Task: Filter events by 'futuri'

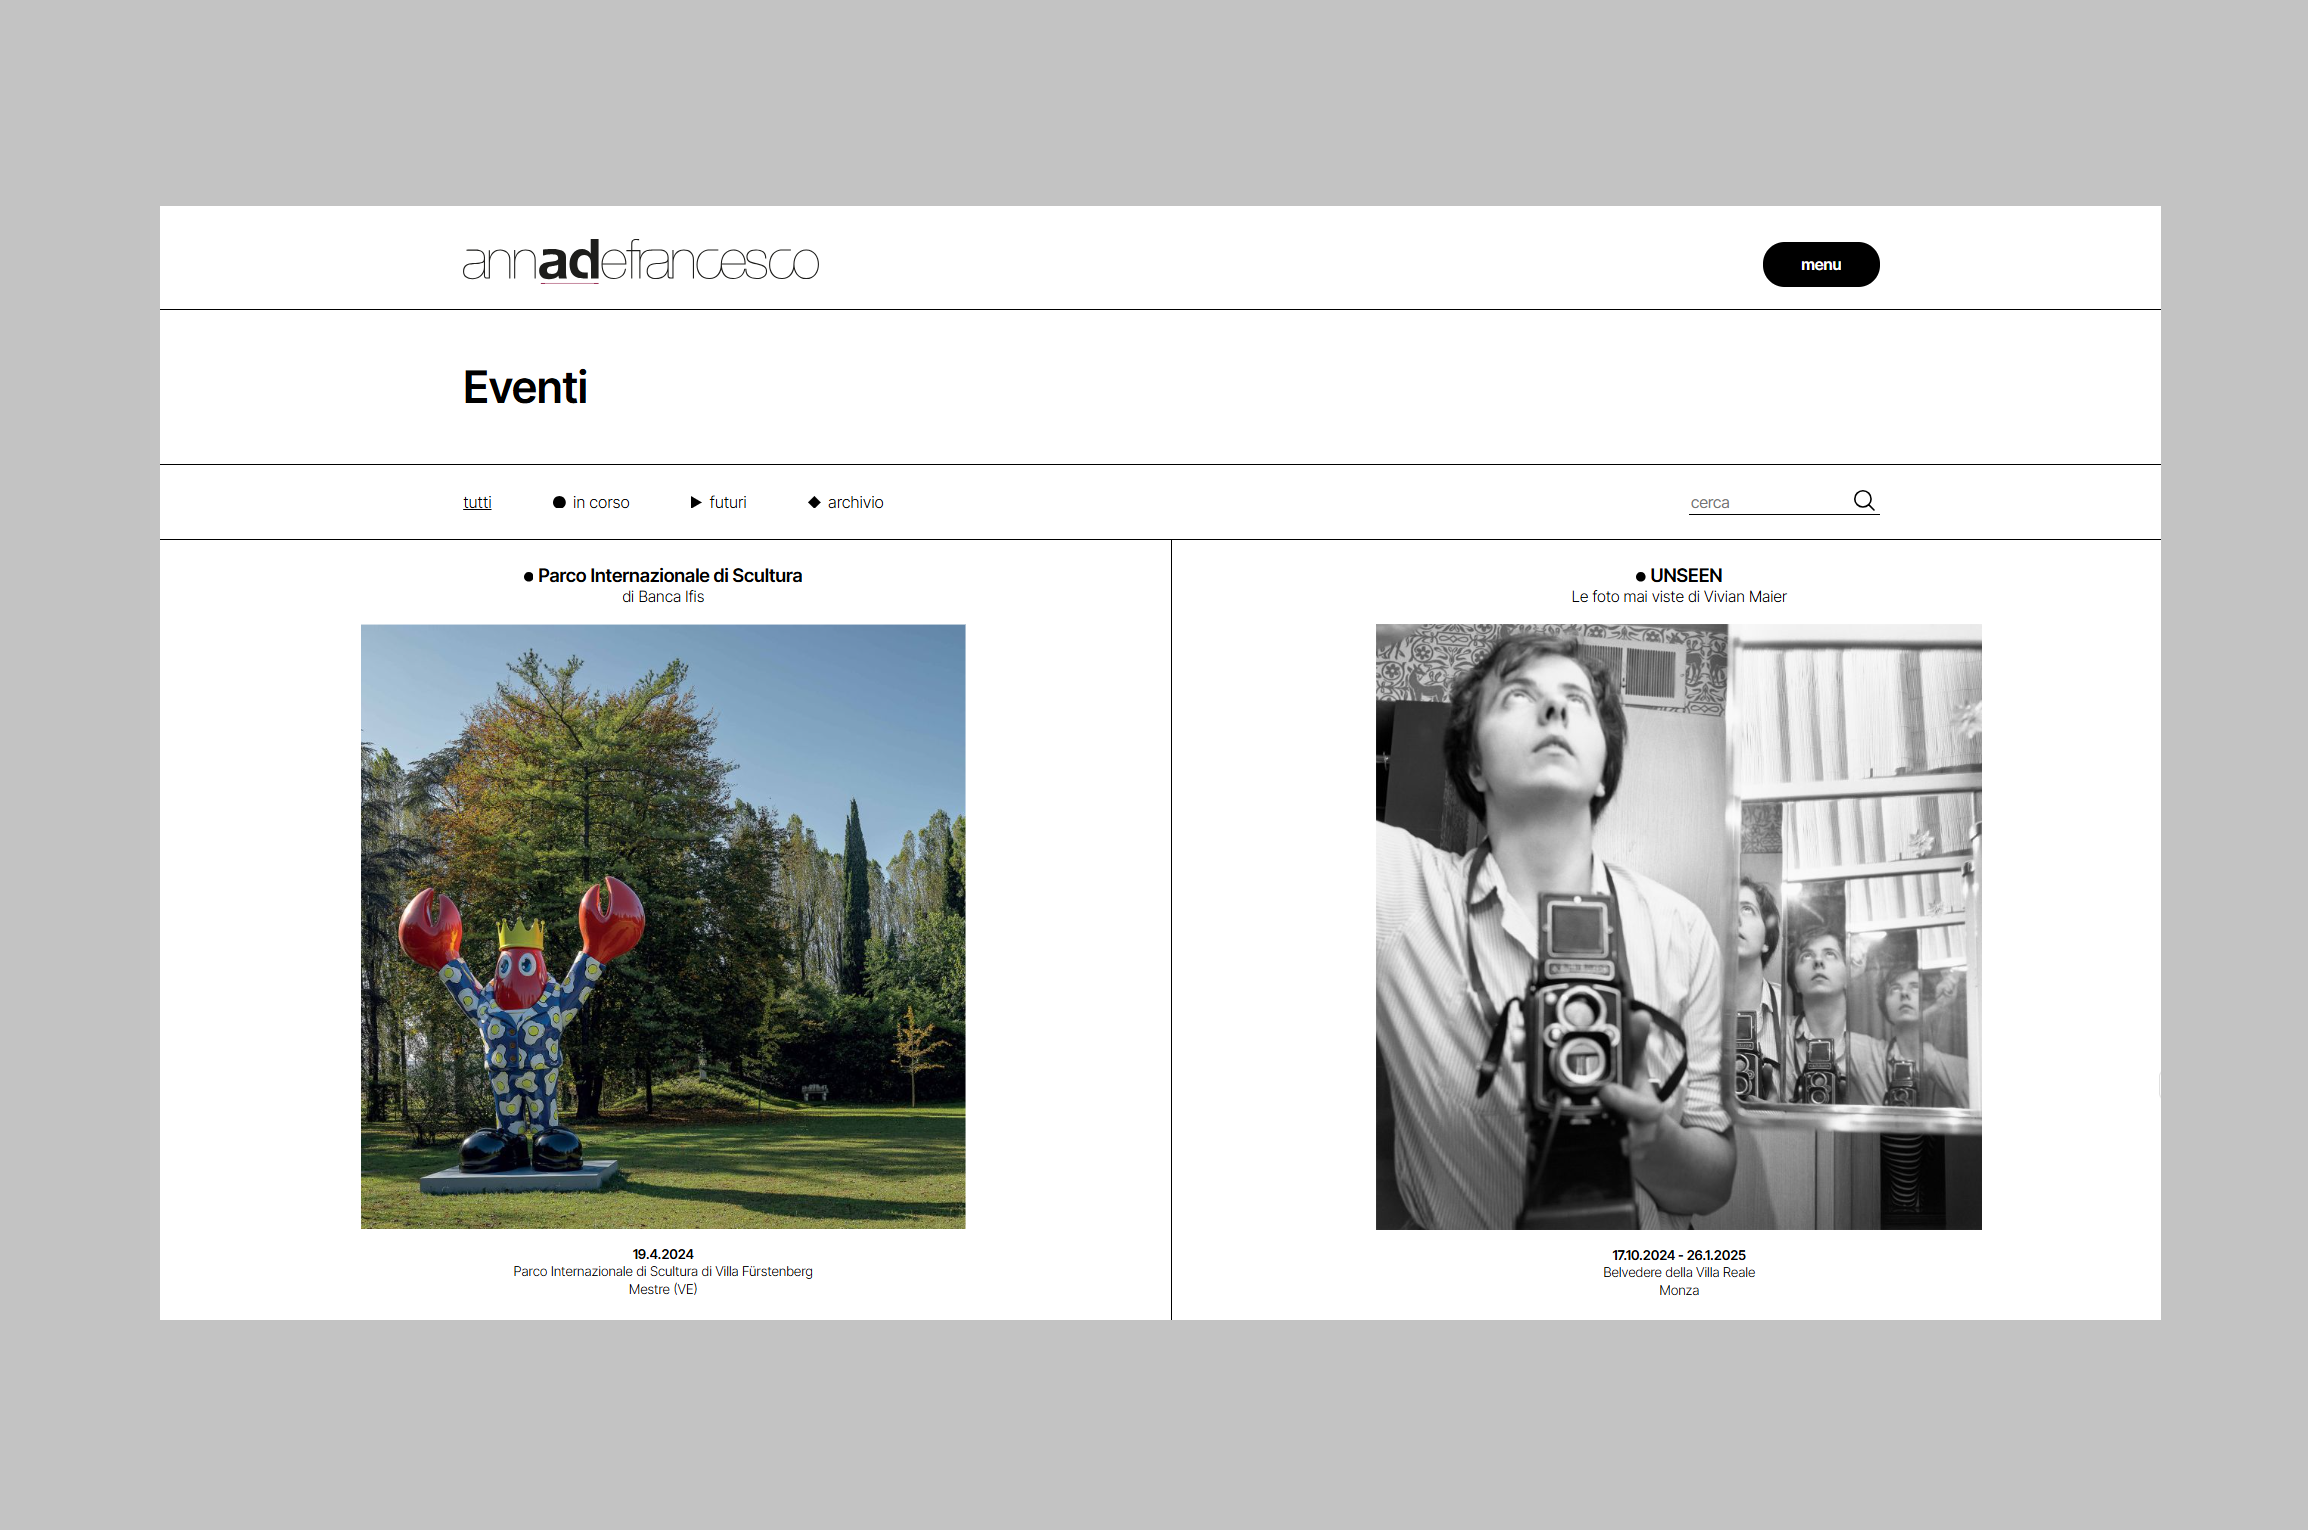Action: point(718,502)
